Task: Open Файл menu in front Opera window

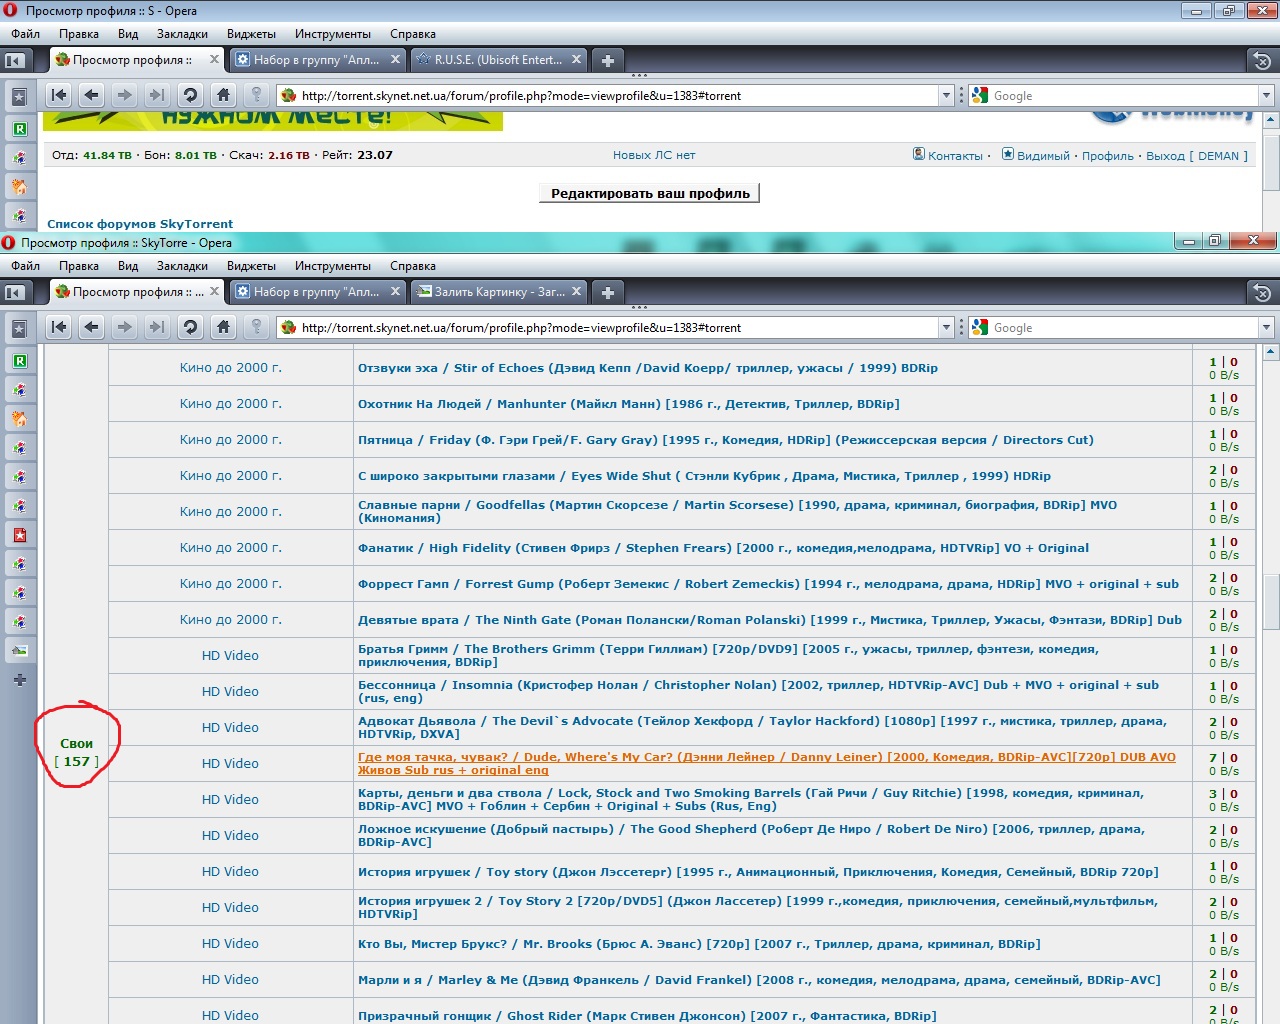Action: 25,266
